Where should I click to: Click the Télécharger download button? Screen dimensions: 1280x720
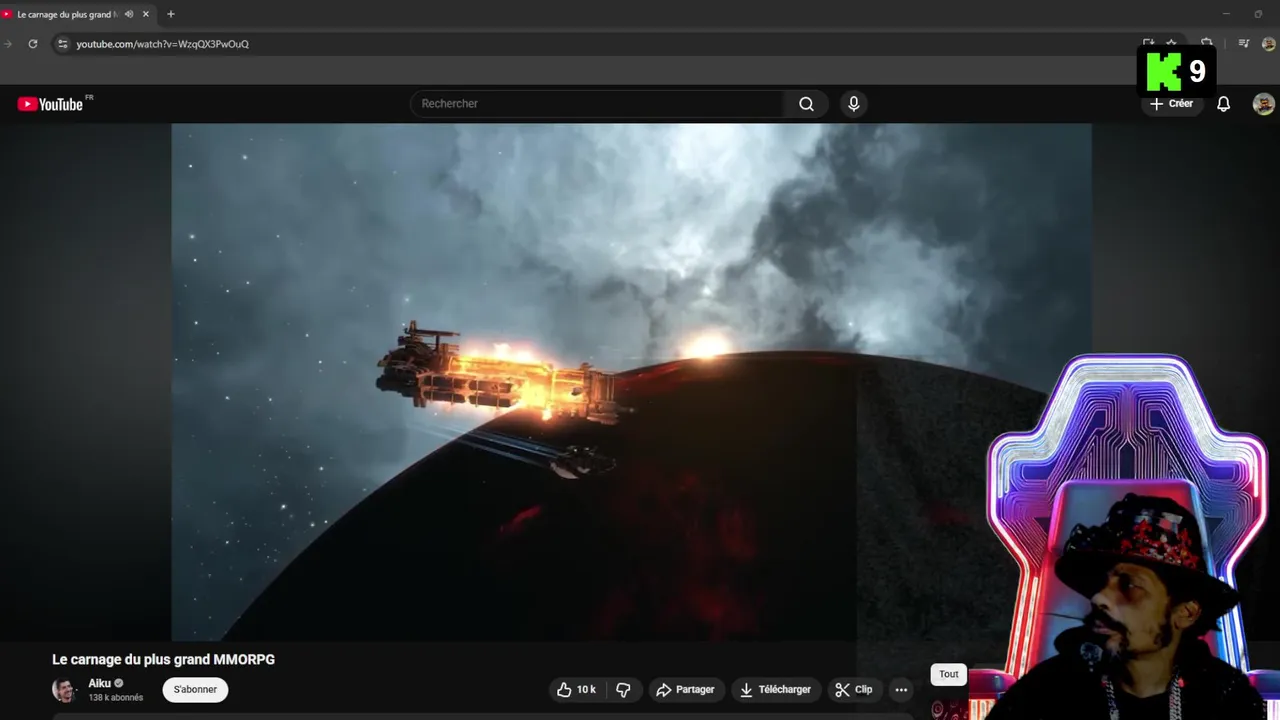[x=776, y=690]
